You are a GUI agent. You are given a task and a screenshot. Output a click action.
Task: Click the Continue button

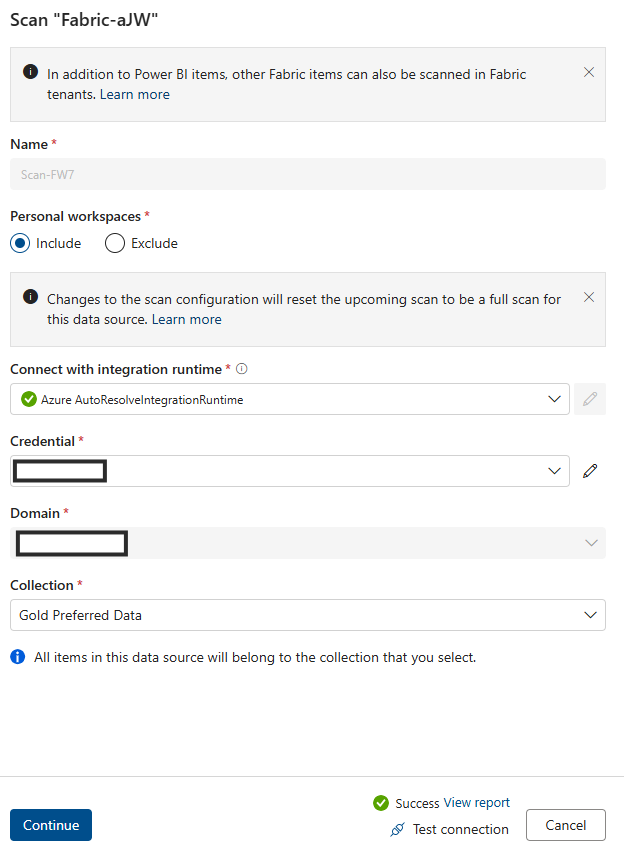pos(51,825)
